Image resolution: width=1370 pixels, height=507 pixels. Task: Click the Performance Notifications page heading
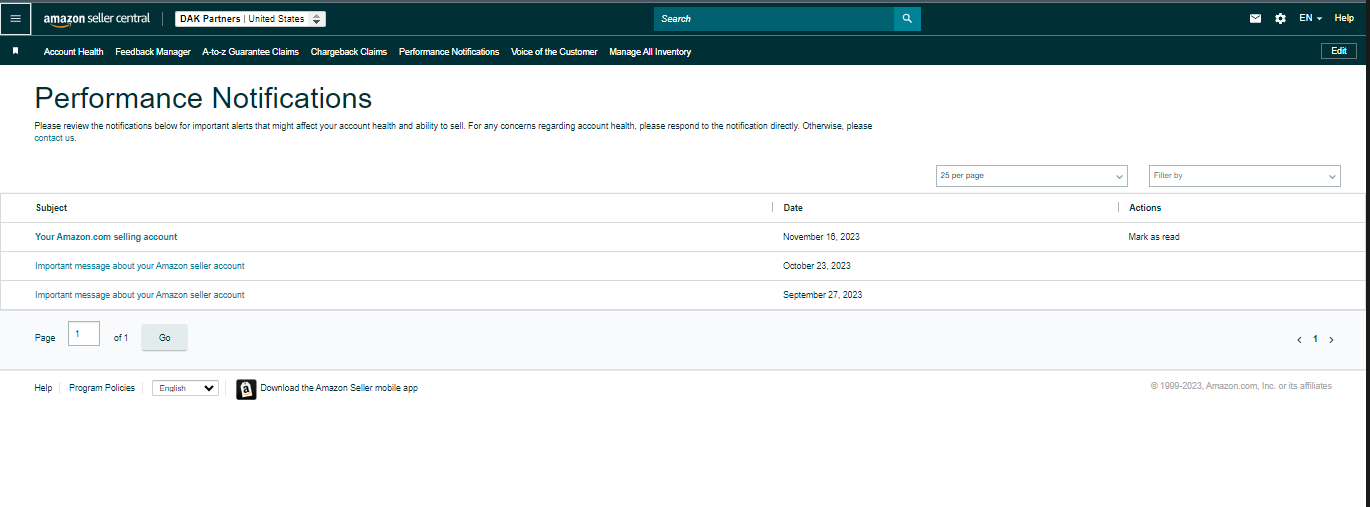(x=203, y=98)
